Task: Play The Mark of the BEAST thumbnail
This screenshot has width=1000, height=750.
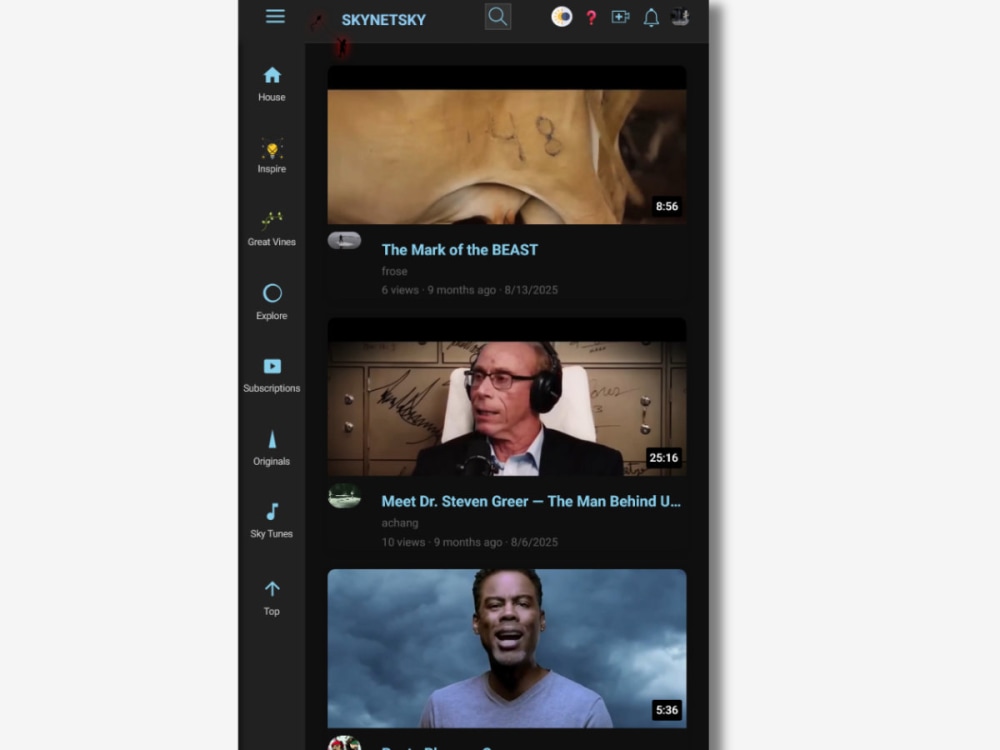Action: tap(507, 145)
